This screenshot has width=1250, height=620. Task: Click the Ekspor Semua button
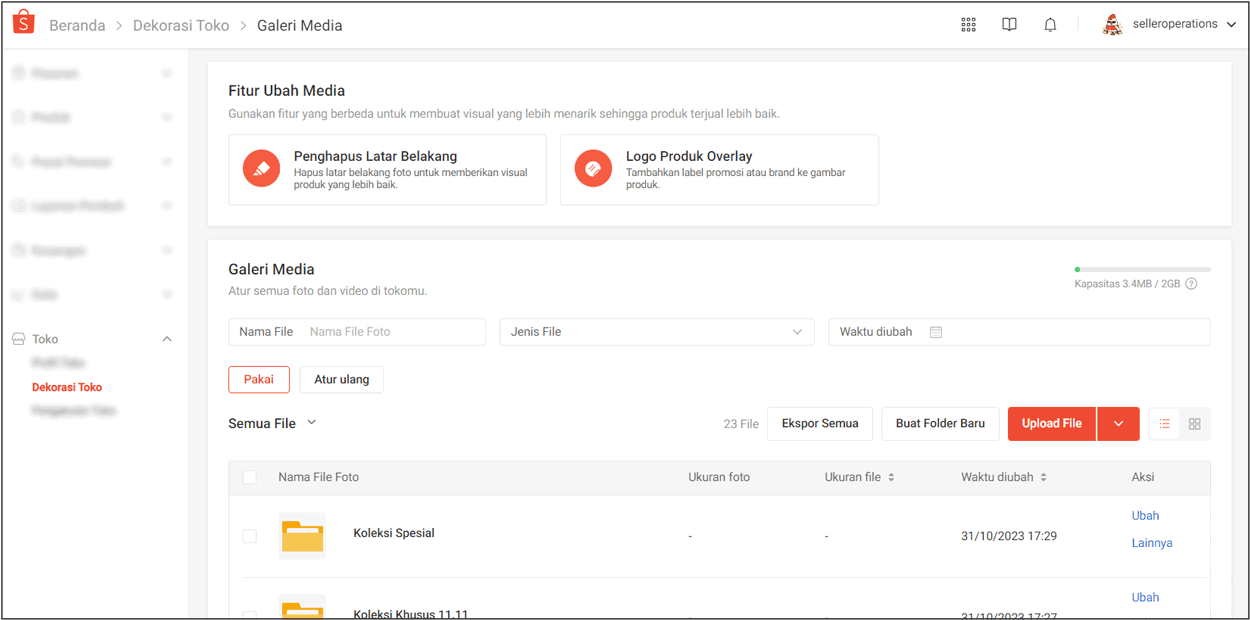[x=820, y=424]
